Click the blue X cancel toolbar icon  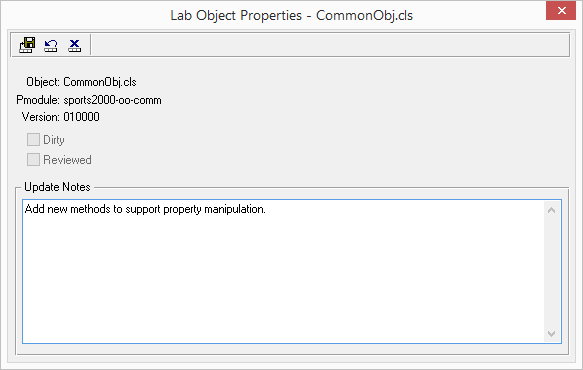(74, 45)
